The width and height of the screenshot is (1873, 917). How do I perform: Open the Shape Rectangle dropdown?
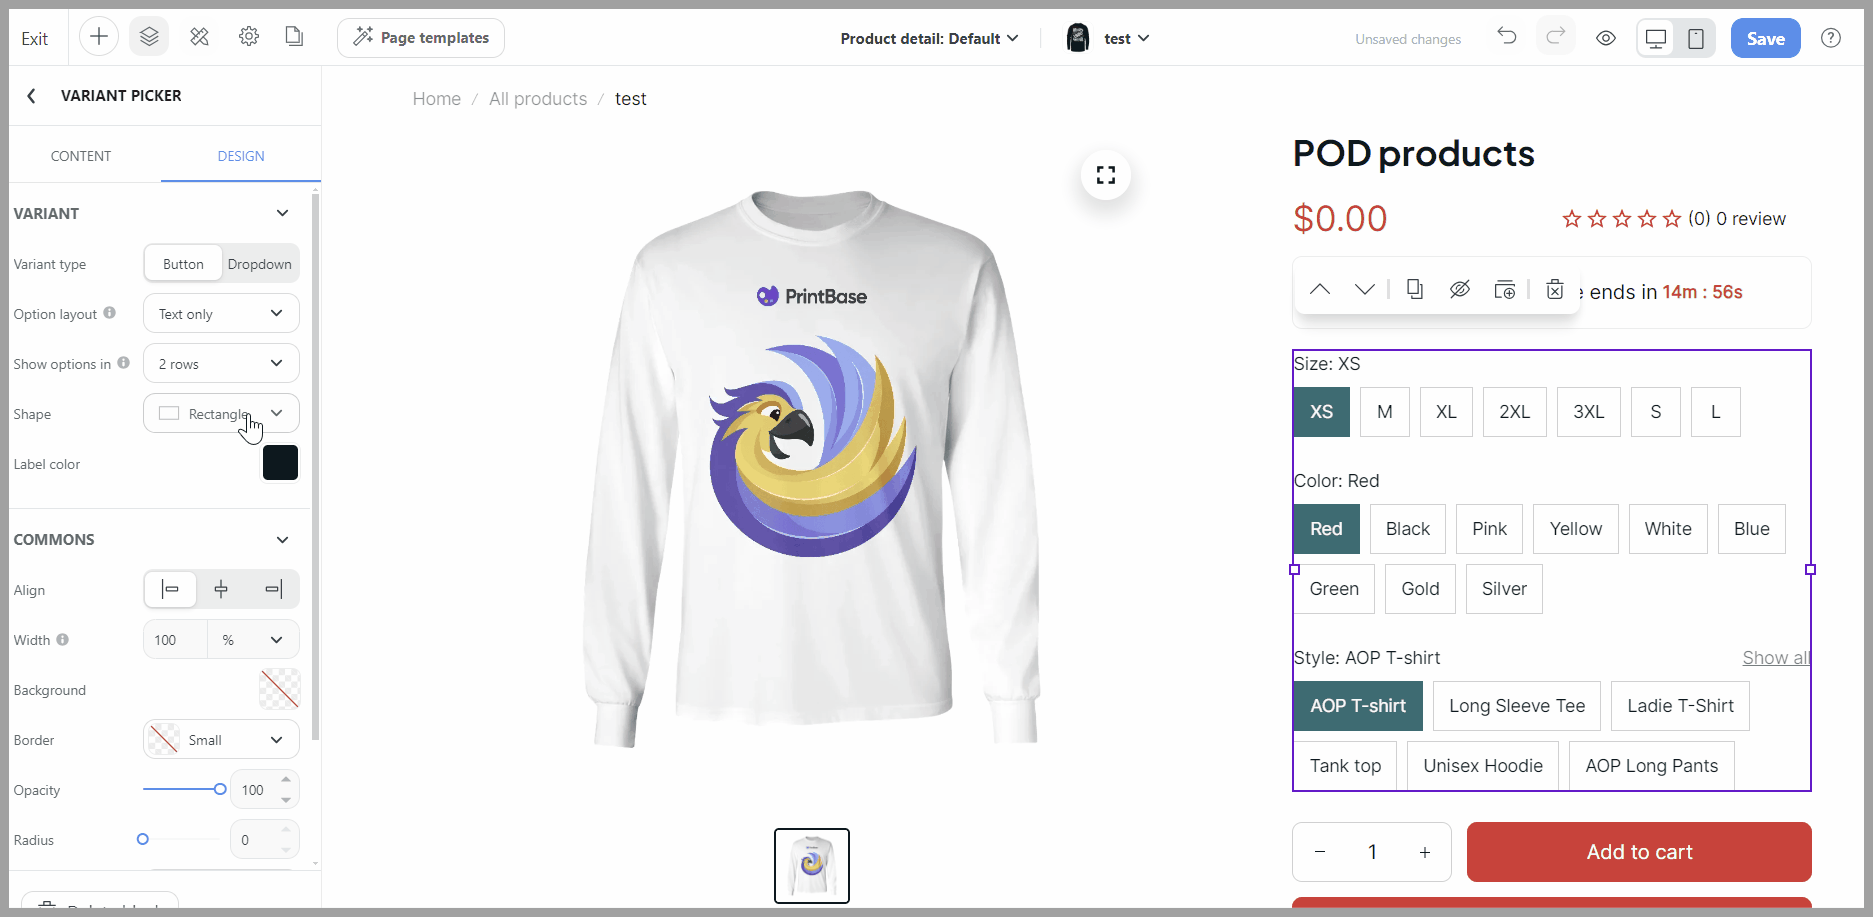pyautogui.click(x=221, y=414)
